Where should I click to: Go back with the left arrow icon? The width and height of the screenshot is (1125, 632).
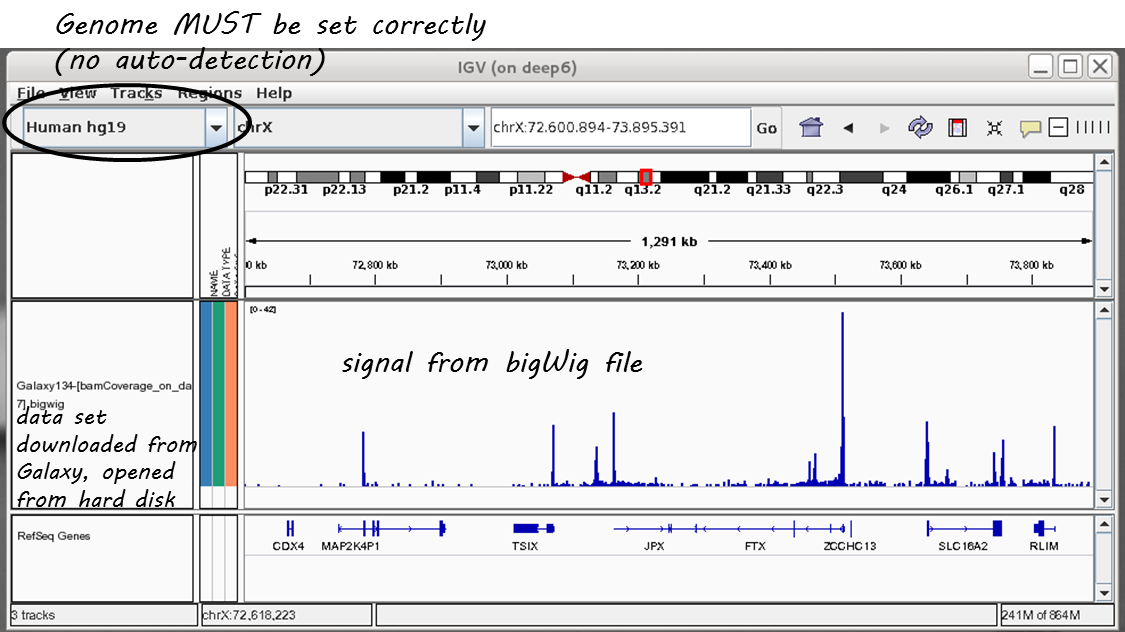(x=848, y=128)
